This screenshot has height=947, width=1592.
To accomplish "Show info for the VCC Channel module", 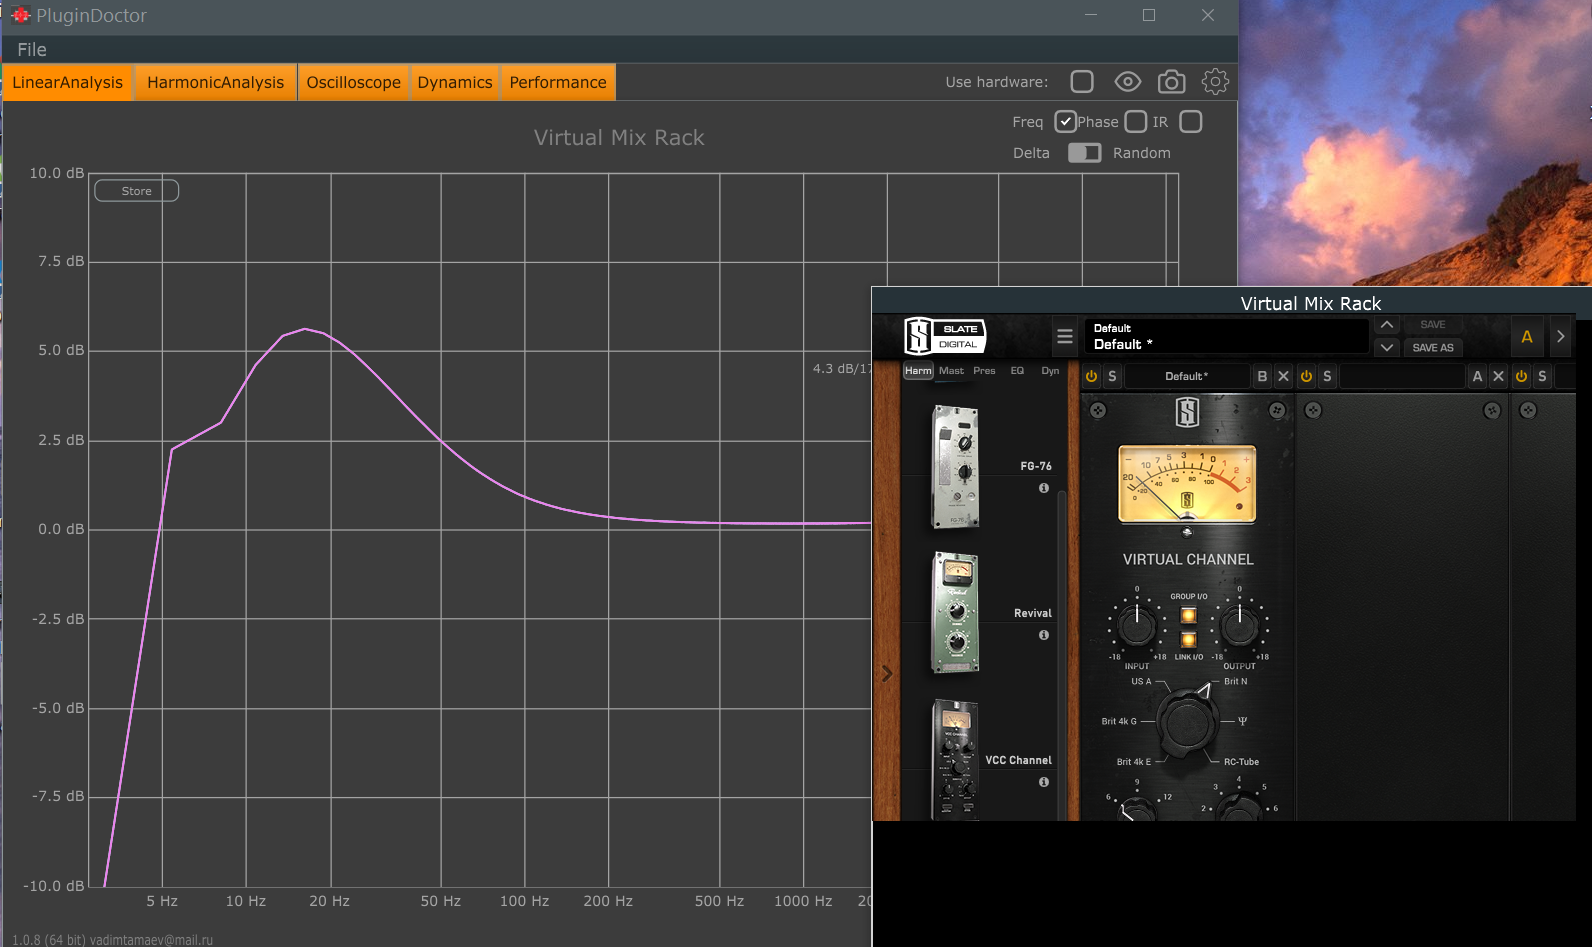I will click(x=1044, y=782).
